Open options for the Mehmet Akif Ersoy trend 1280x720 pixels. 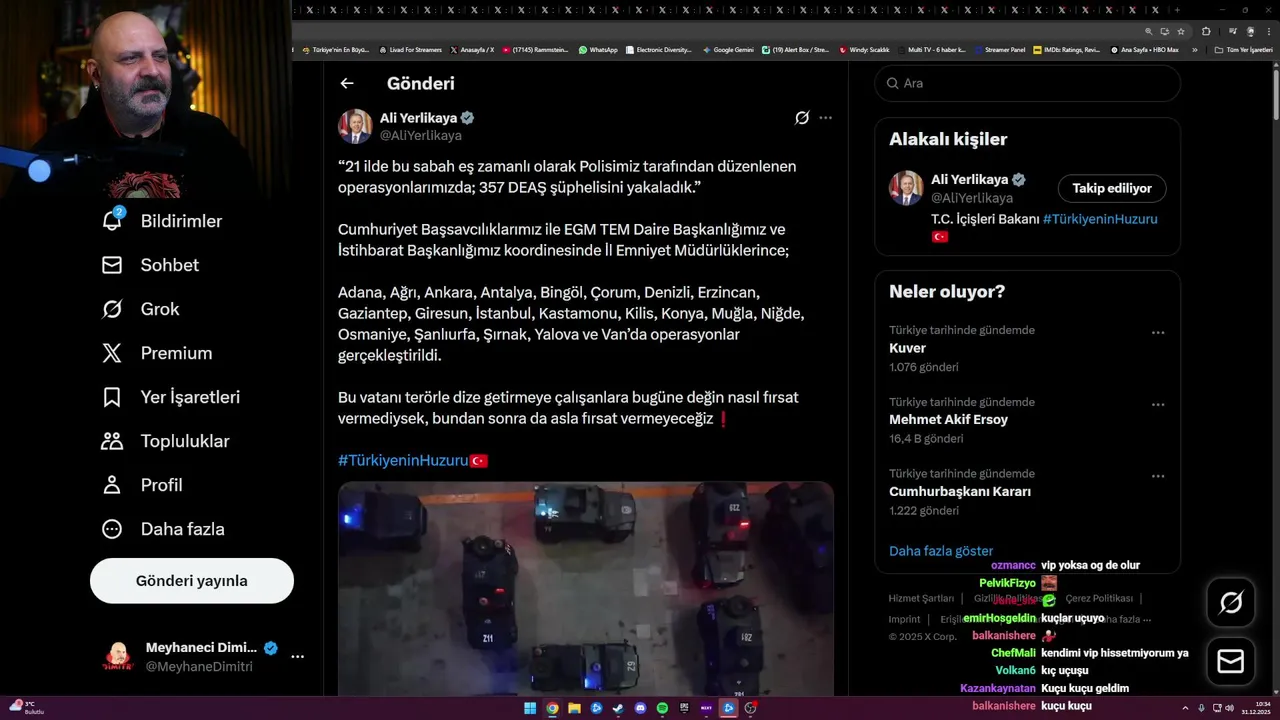(x=1158, y=405)
